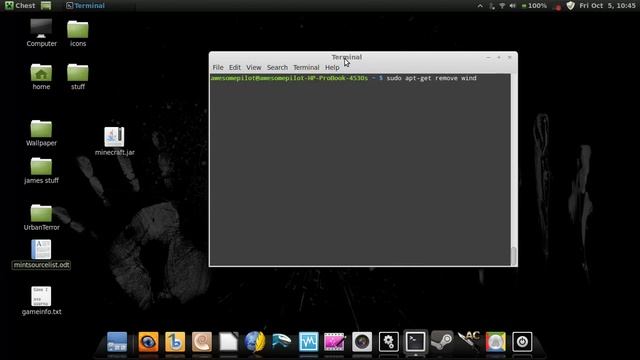
Task: Open the stuff folder on desktop
Action: pos(78,76)
